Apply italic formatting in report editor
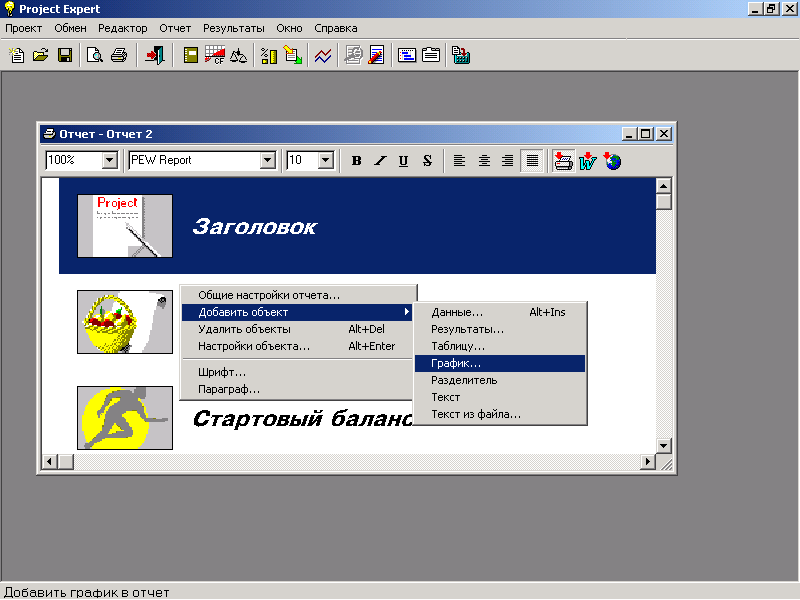 click(x=380, y=161)
